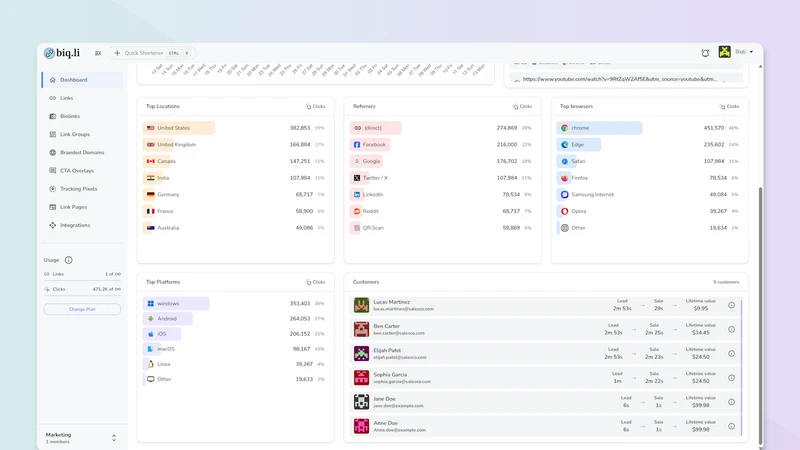Click the Google referrer icon
Image resolution: width=800 pixels, height=450 pixels.
[x=357, y=161]
